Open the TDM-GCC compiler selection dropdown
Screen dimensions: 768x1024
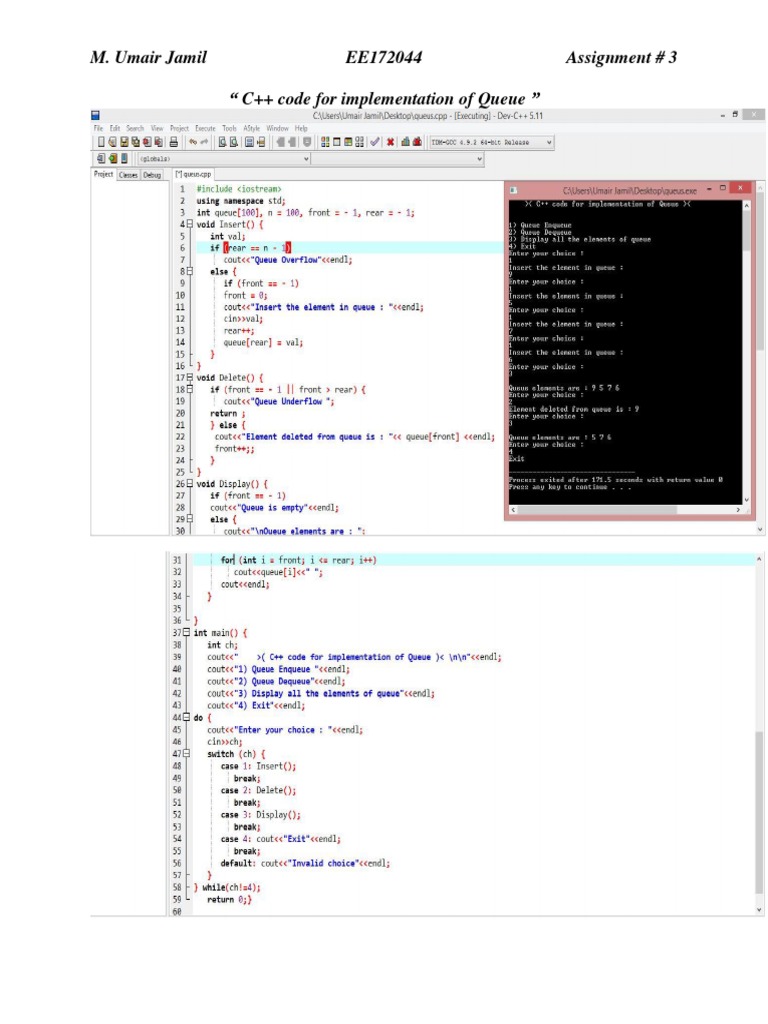(x=491, y=142)
